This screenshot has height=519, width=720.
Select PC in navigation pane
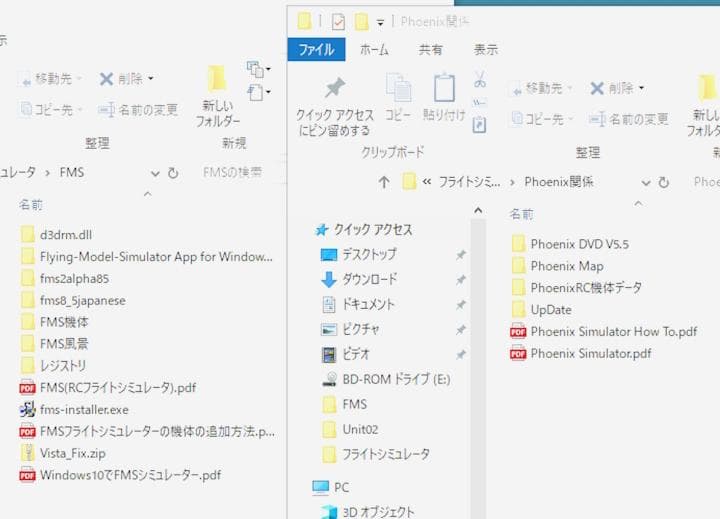click(331, 487)
